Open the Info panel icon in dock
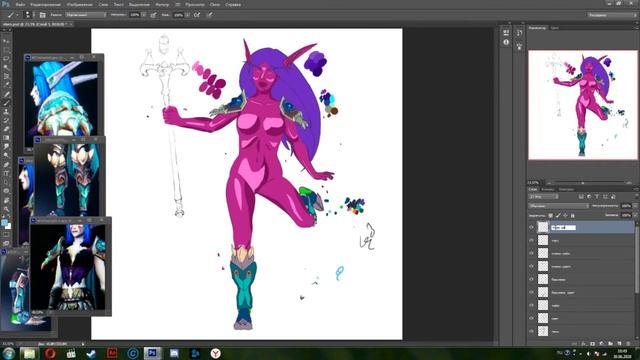The width and height of the screenshot is (640, 360). point(506,42)
